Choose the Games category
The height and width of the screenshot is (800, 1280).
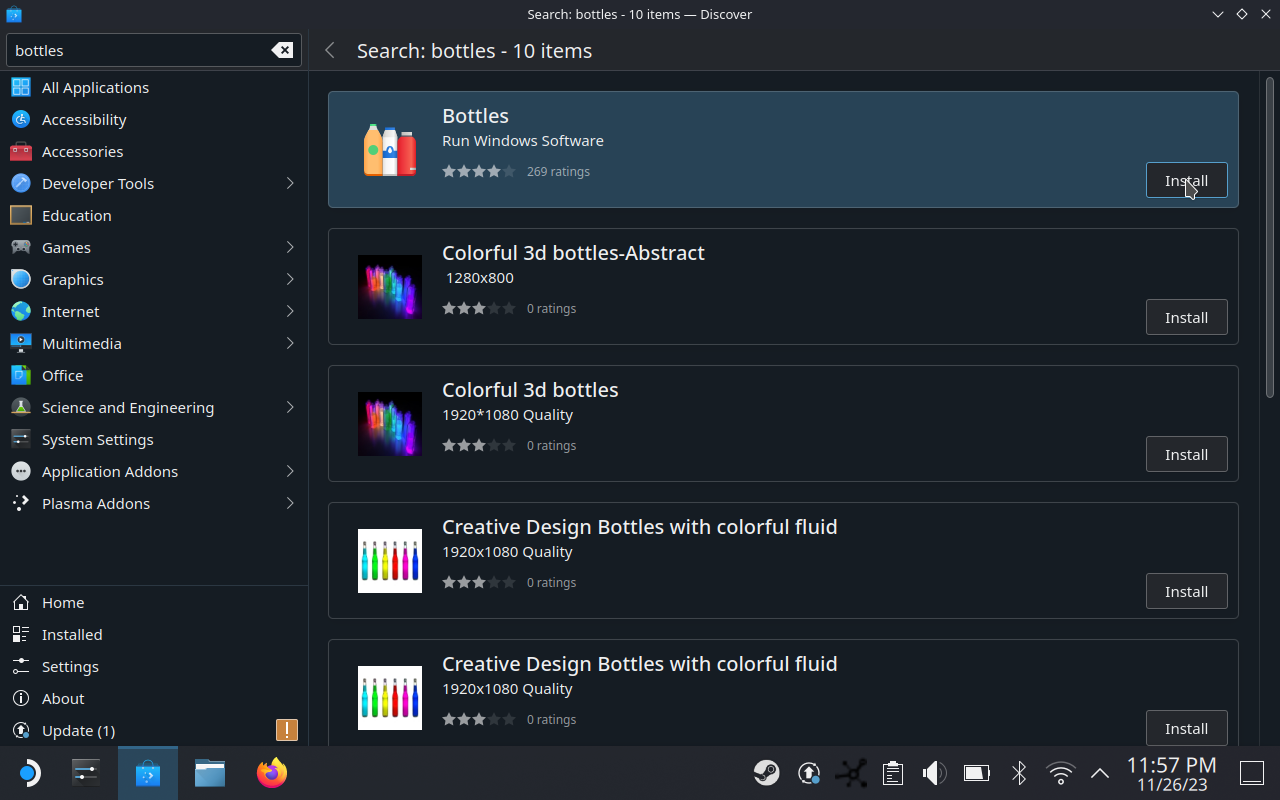tap(154, 247)
